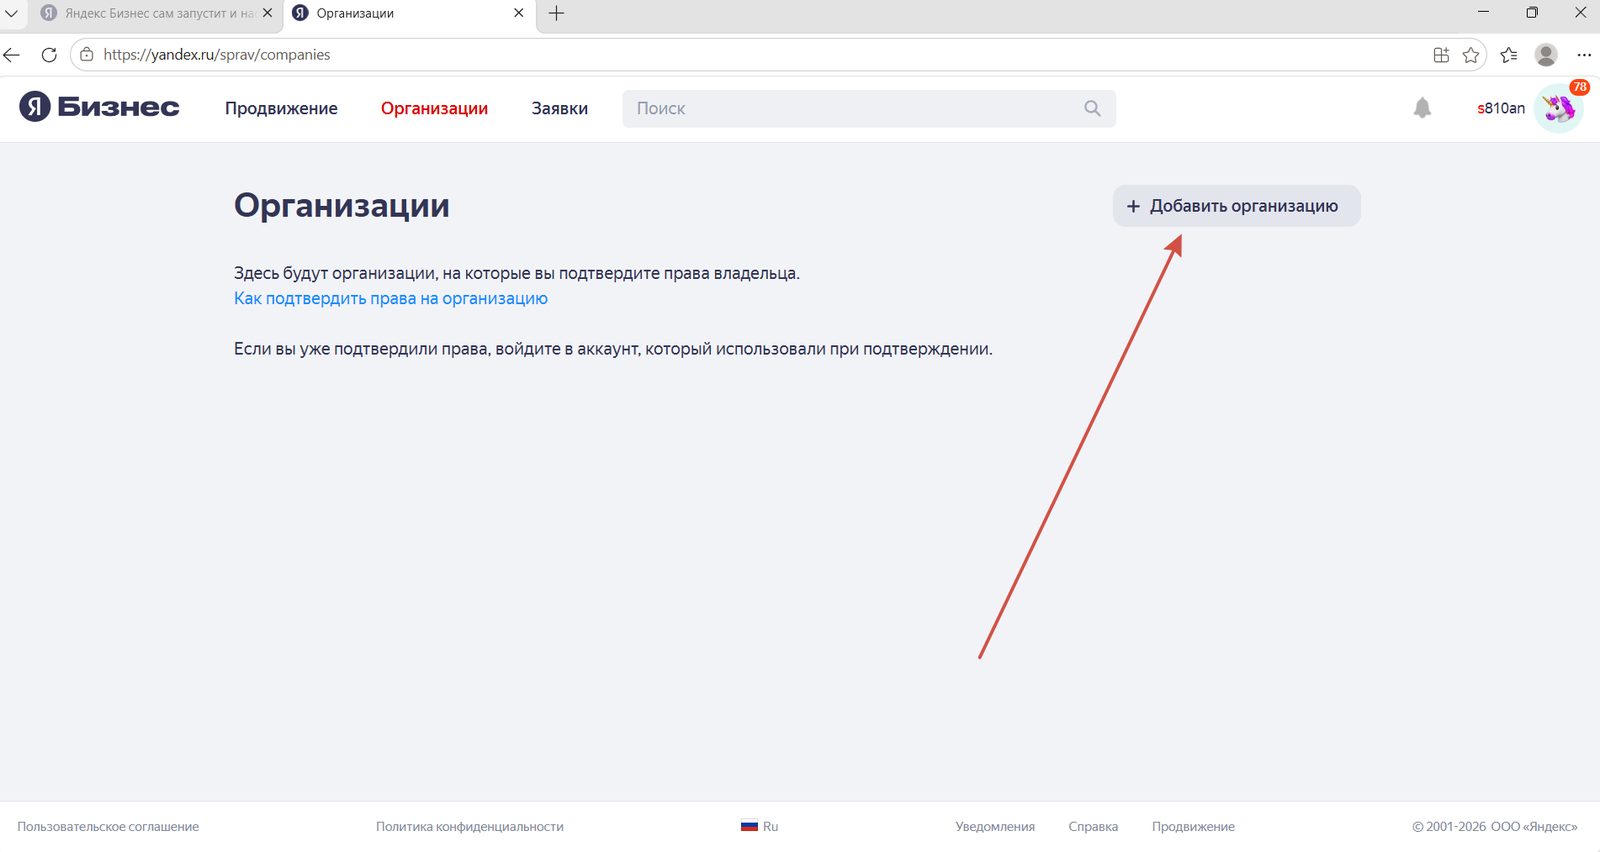The image size is (1600, 852).
Task: Open Справка footer link
Action: click(1093, 827)
